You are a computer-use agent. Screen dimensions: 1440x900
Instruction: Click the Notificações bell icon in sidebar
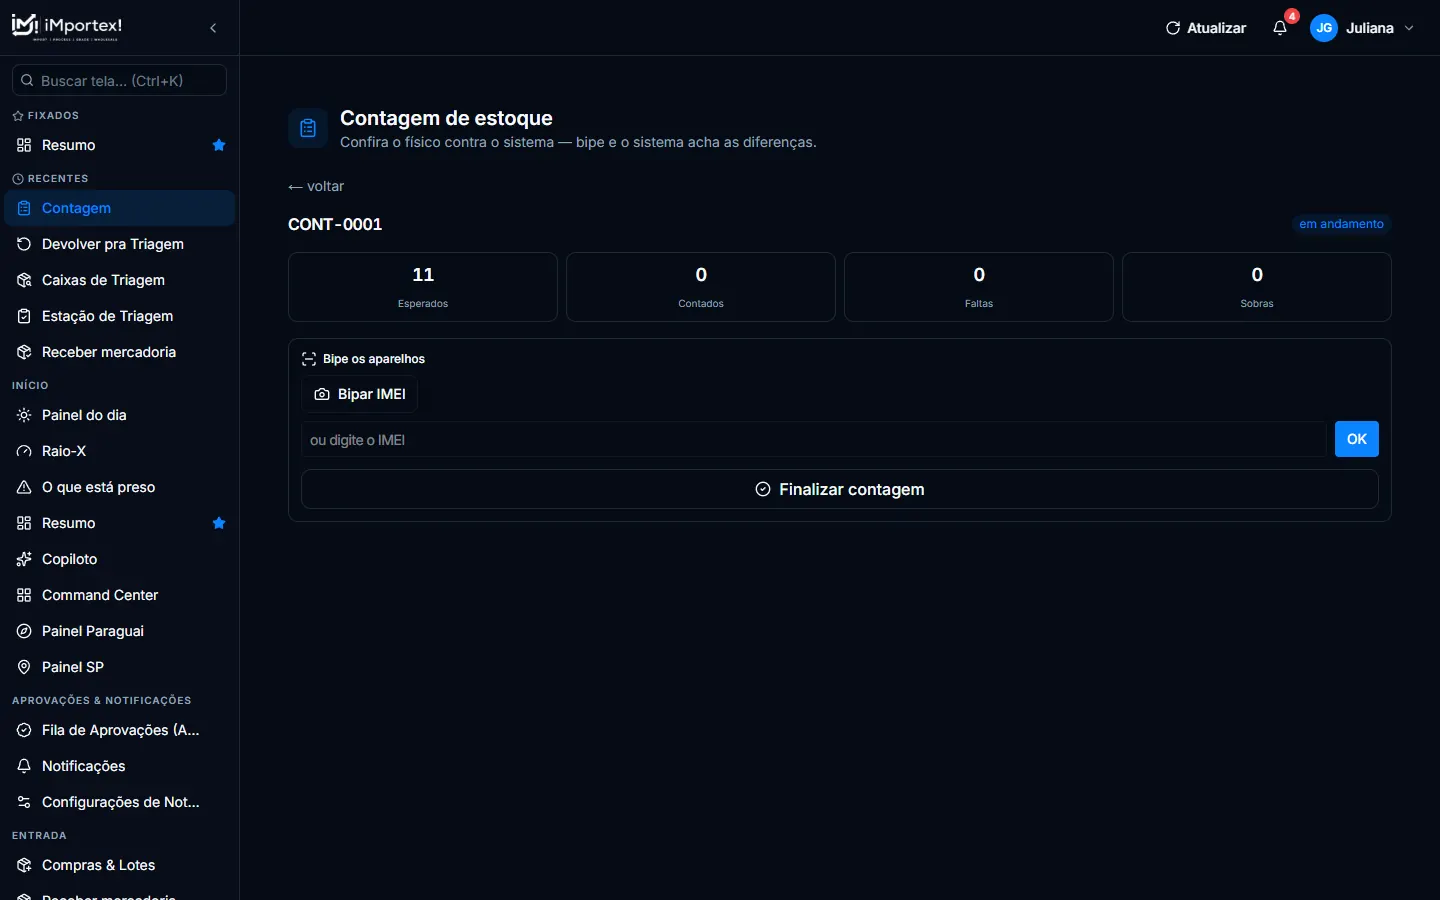point(24,766)
